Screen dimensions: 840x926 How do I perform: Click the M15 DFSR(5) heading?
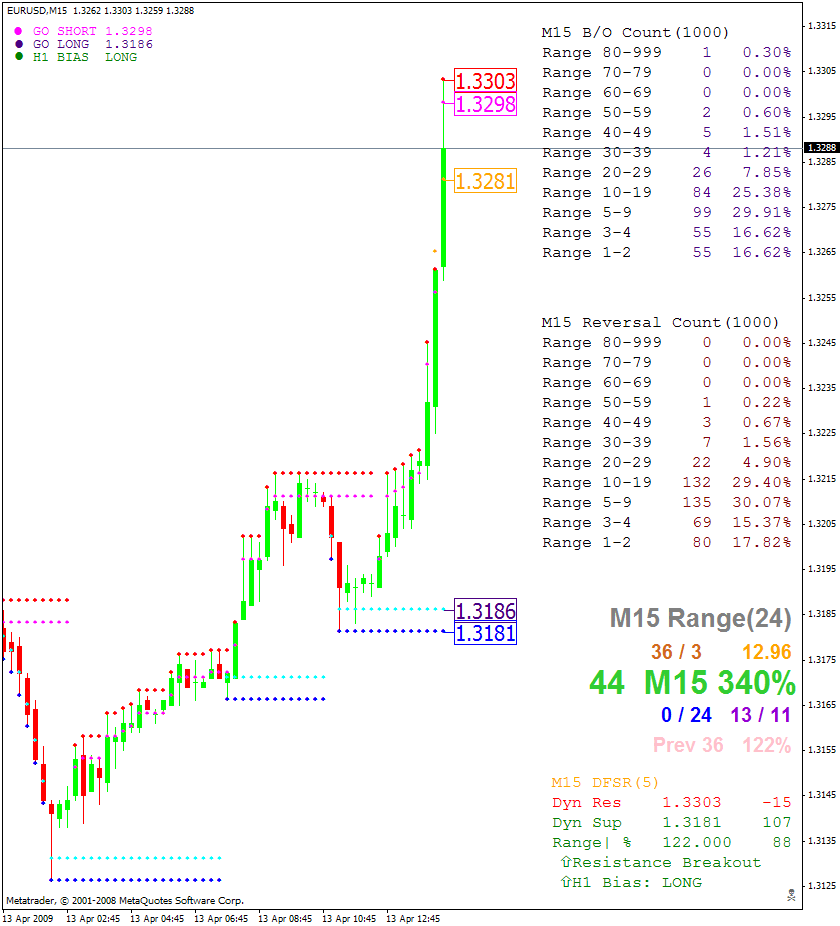(605, 783)
